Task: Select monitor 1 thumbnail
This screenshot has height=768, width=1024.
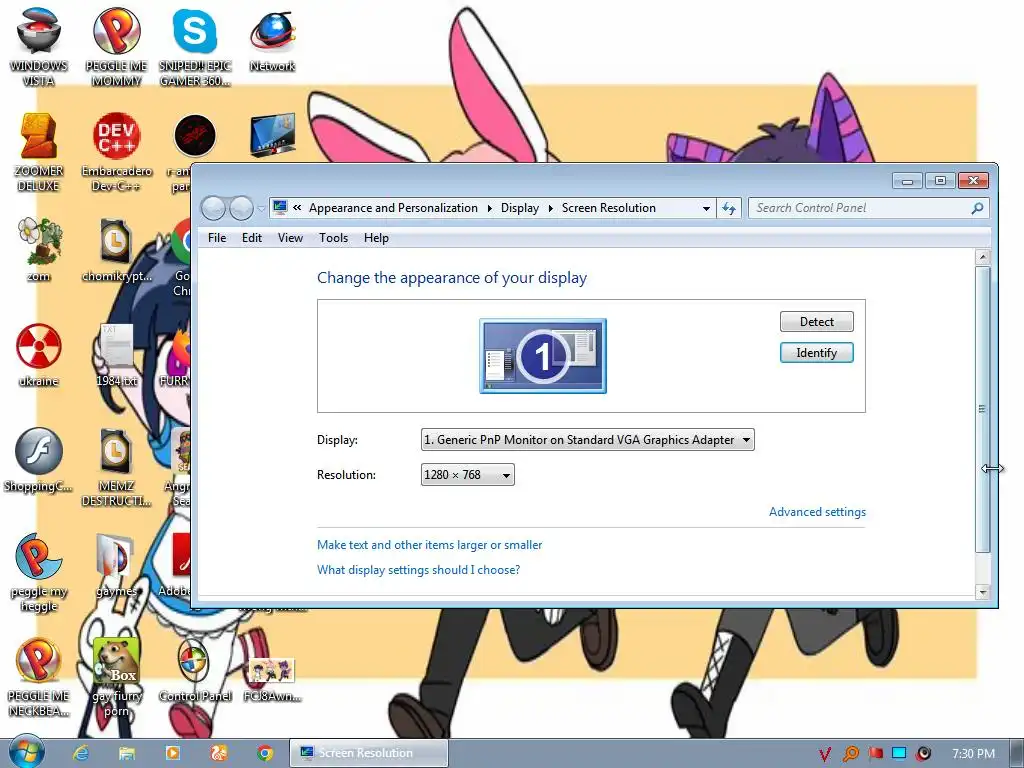Action: point(543,356)
